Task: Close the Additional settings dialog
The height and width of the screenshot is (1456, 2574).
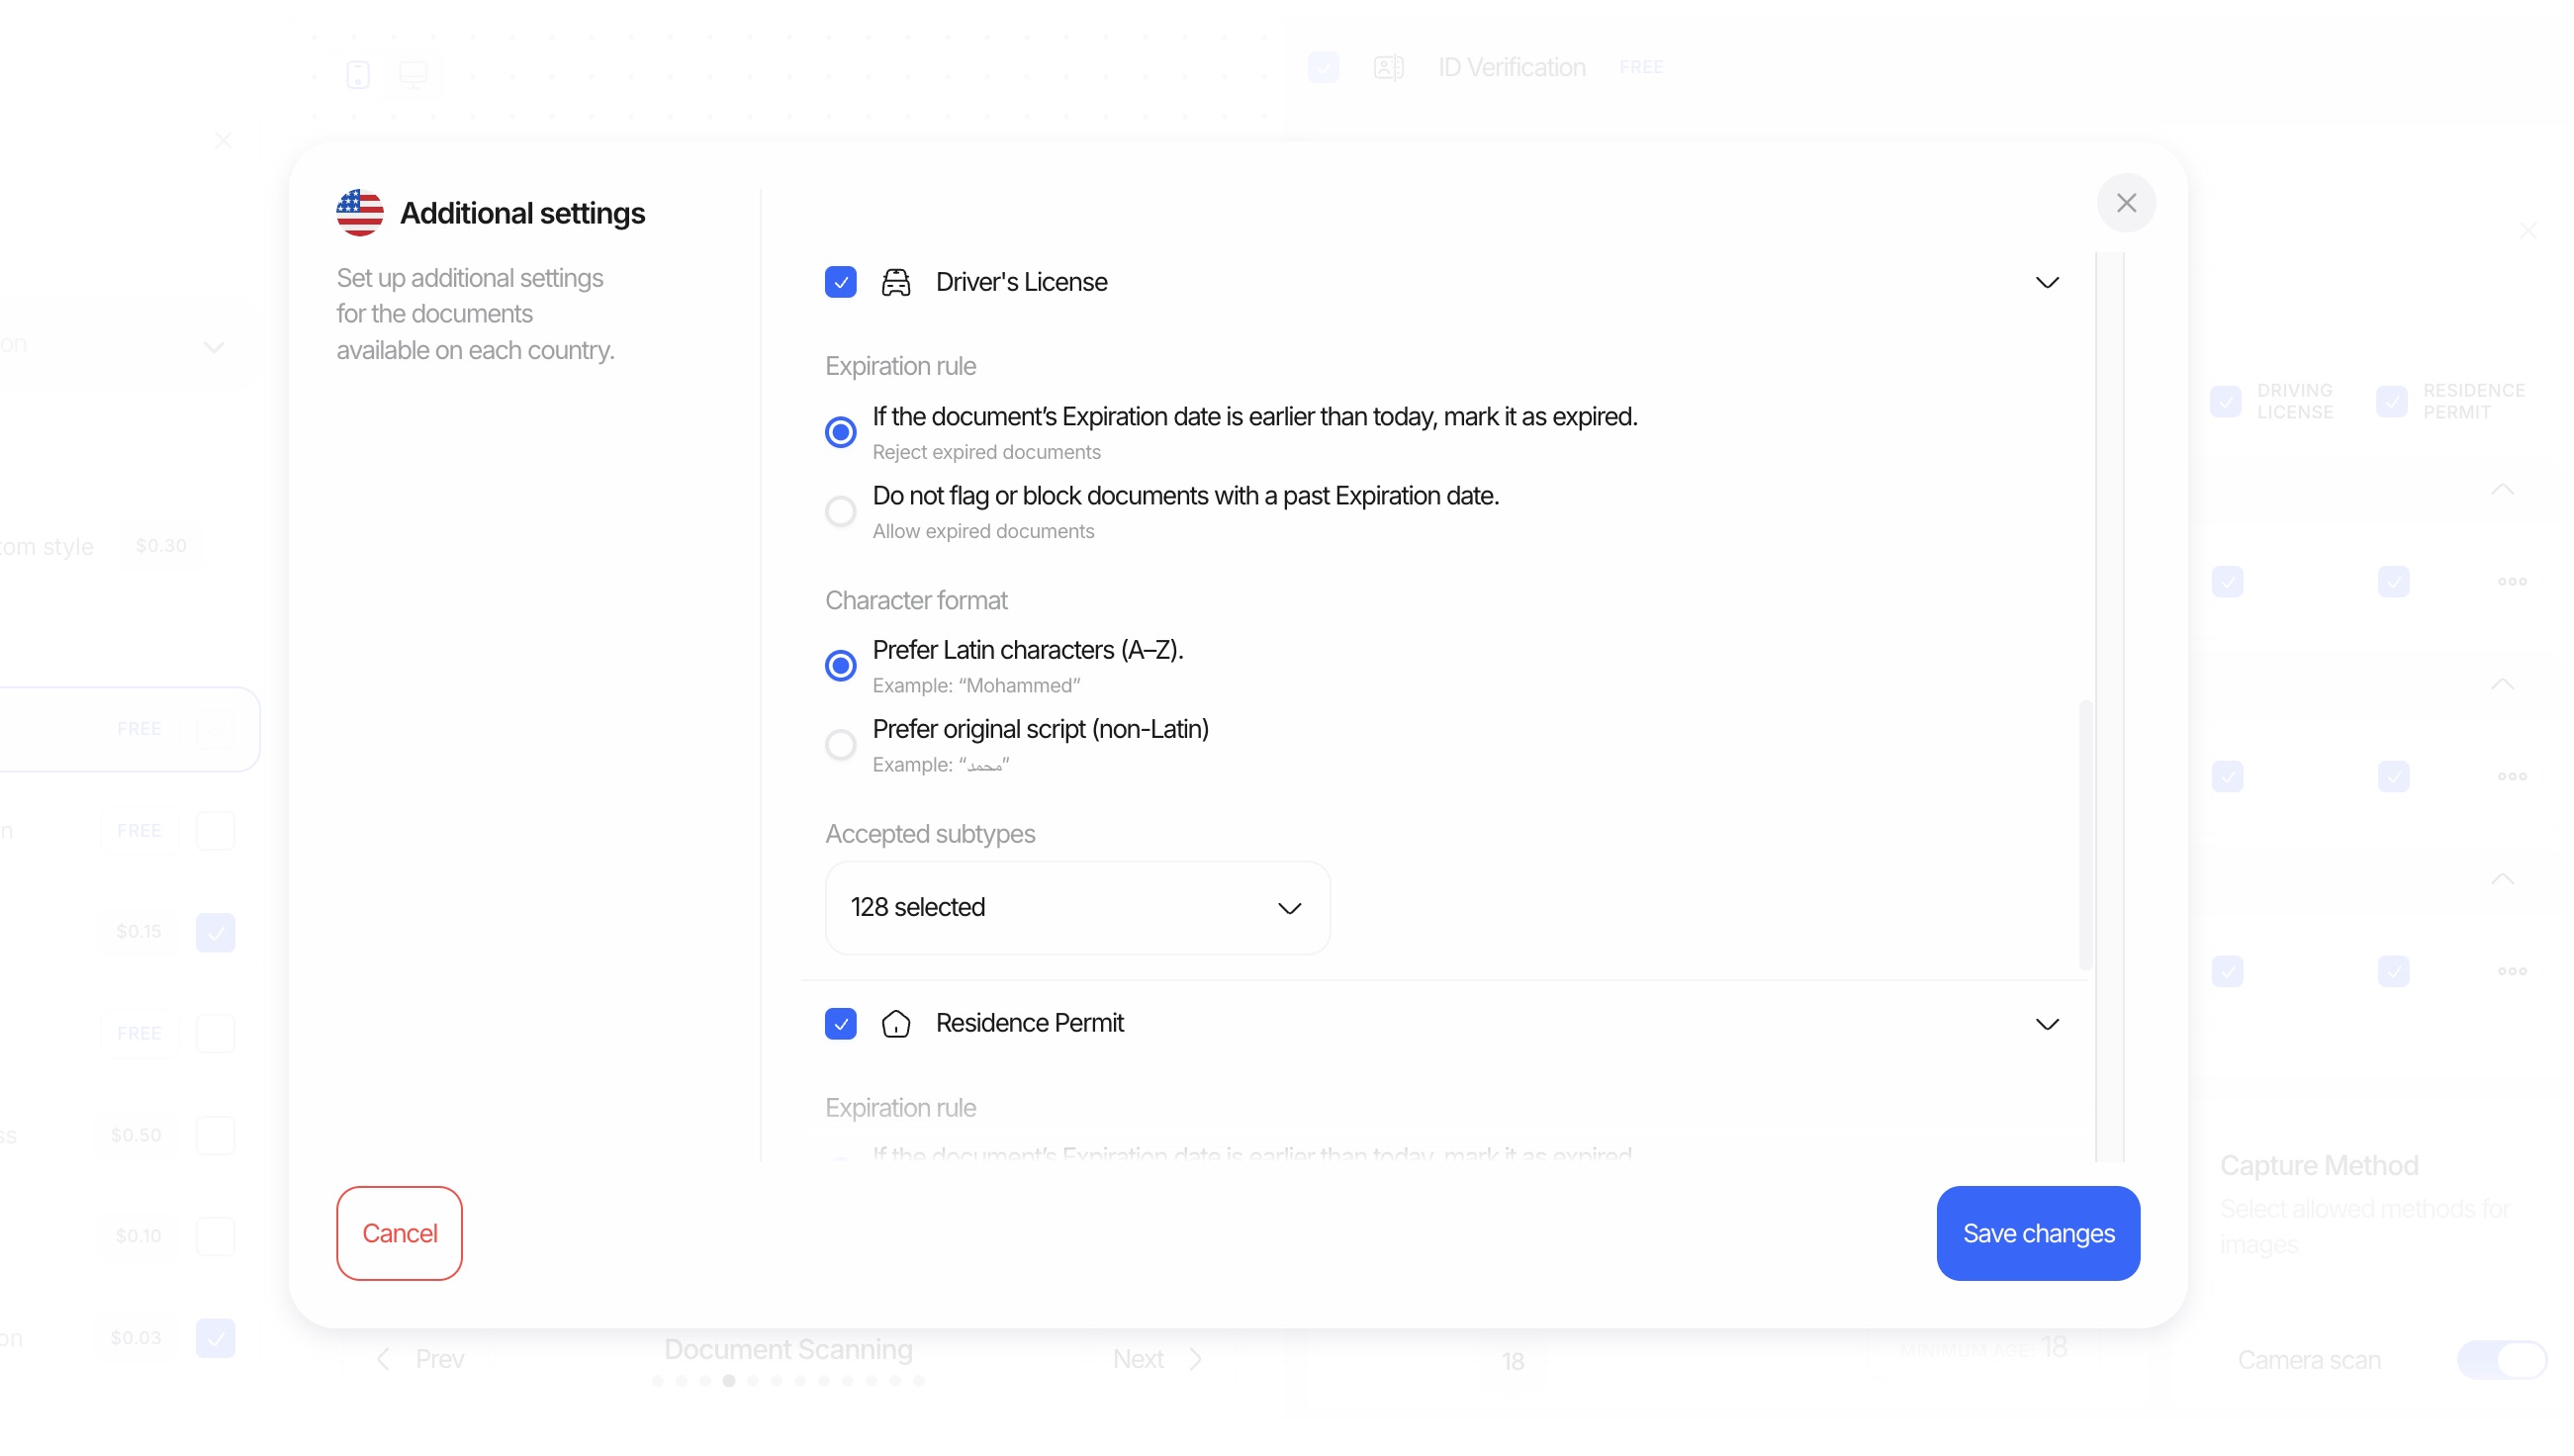Action: coord(2125,203)
